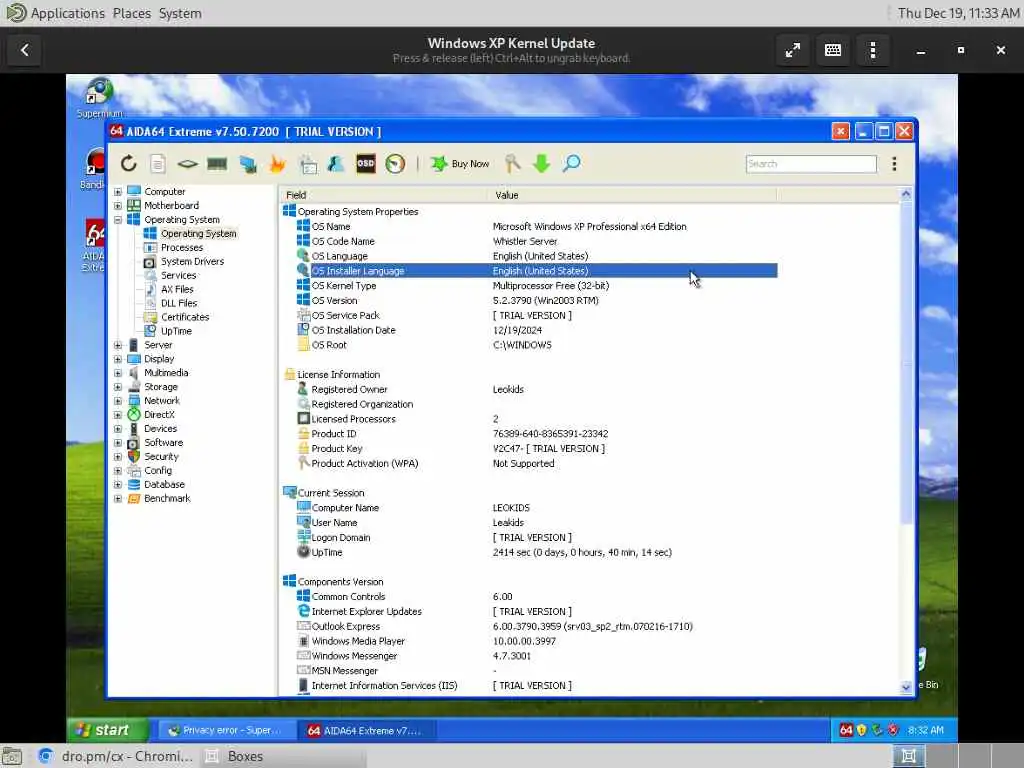Select Config in the tree
This screenshot has width=1024, height=768.
click(157, 470)
